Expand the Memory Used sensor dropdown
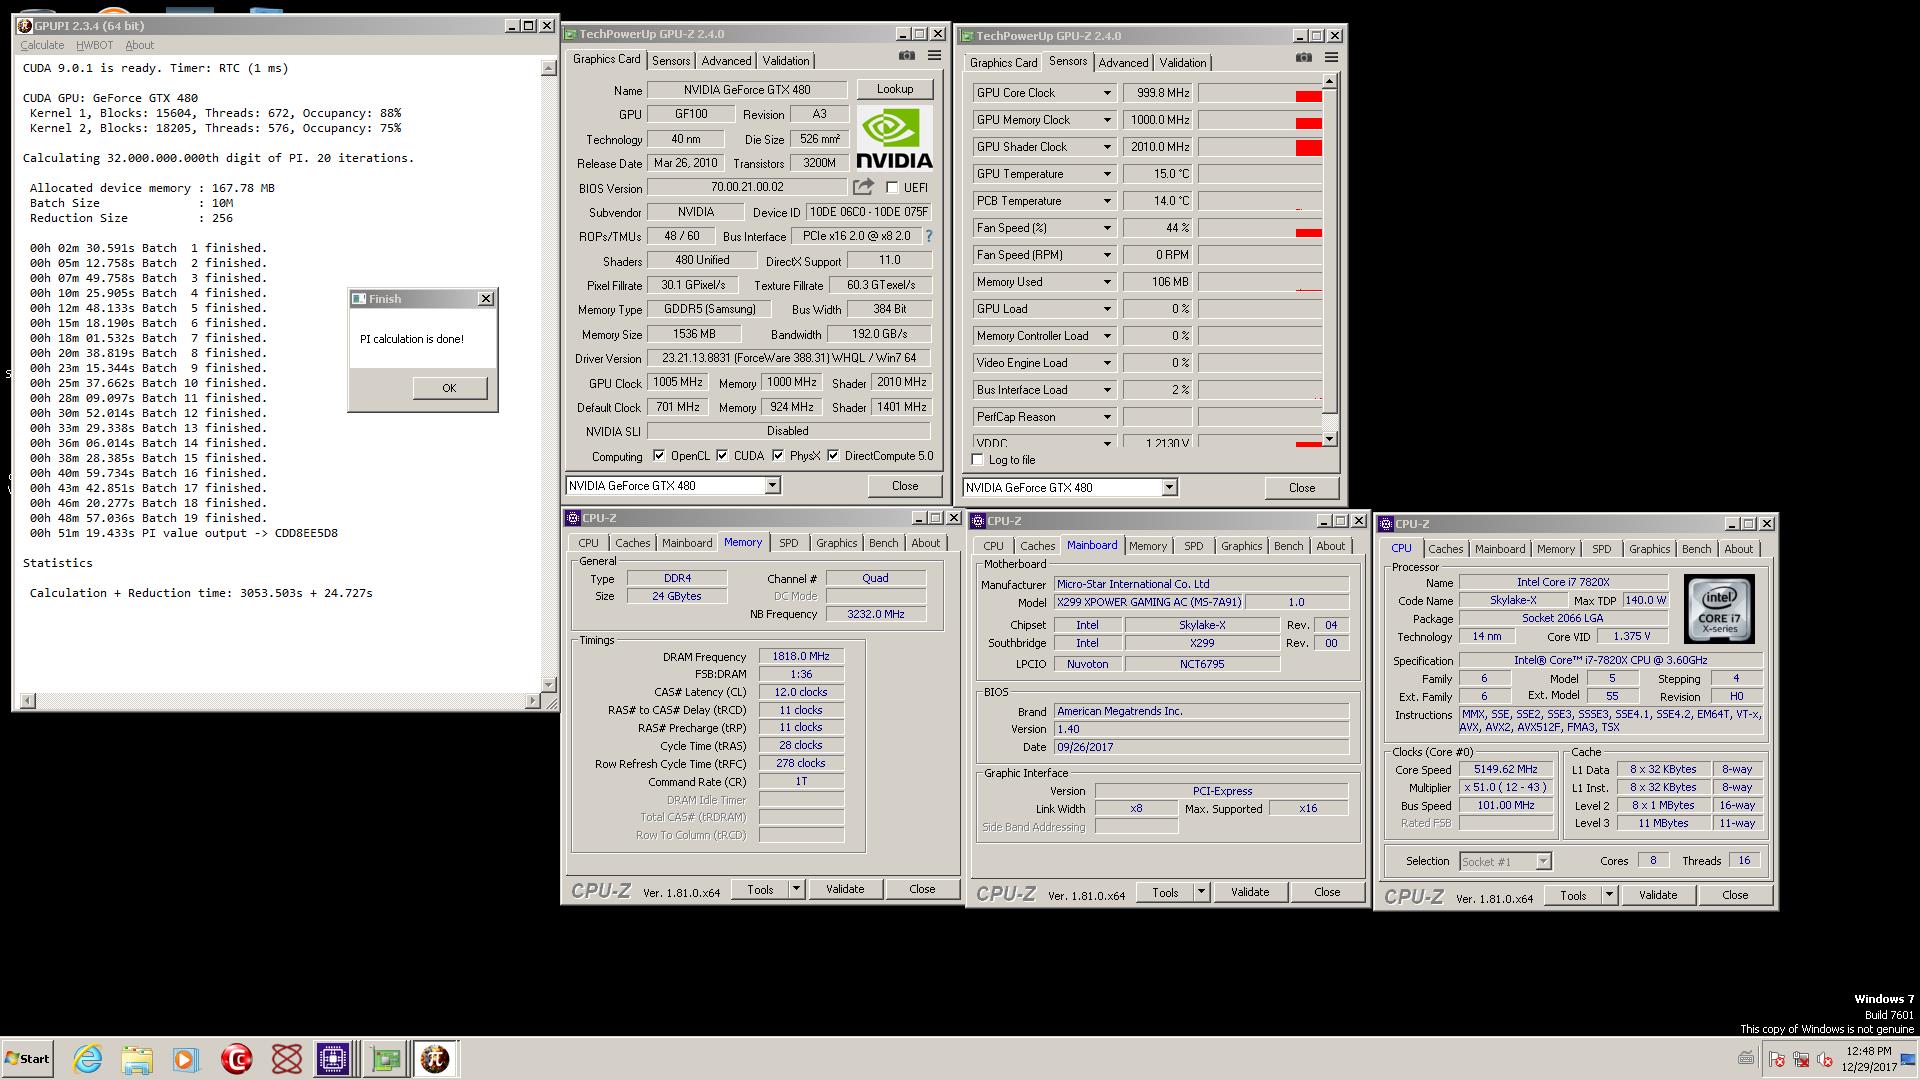The image size is (1920, 1080). point(1107,282)
